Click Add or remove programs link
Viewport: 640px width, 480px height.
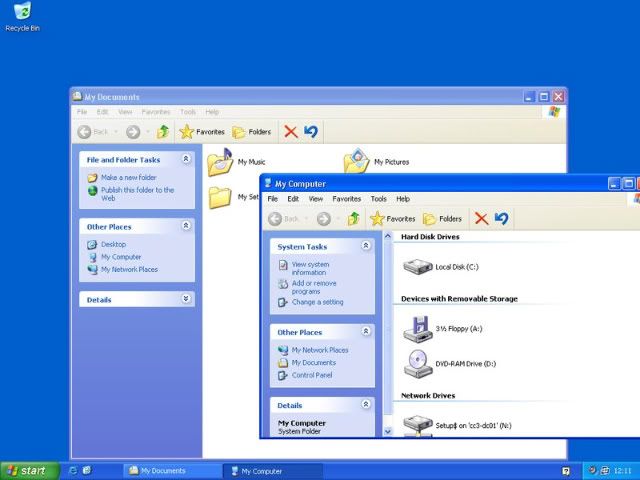314,287
